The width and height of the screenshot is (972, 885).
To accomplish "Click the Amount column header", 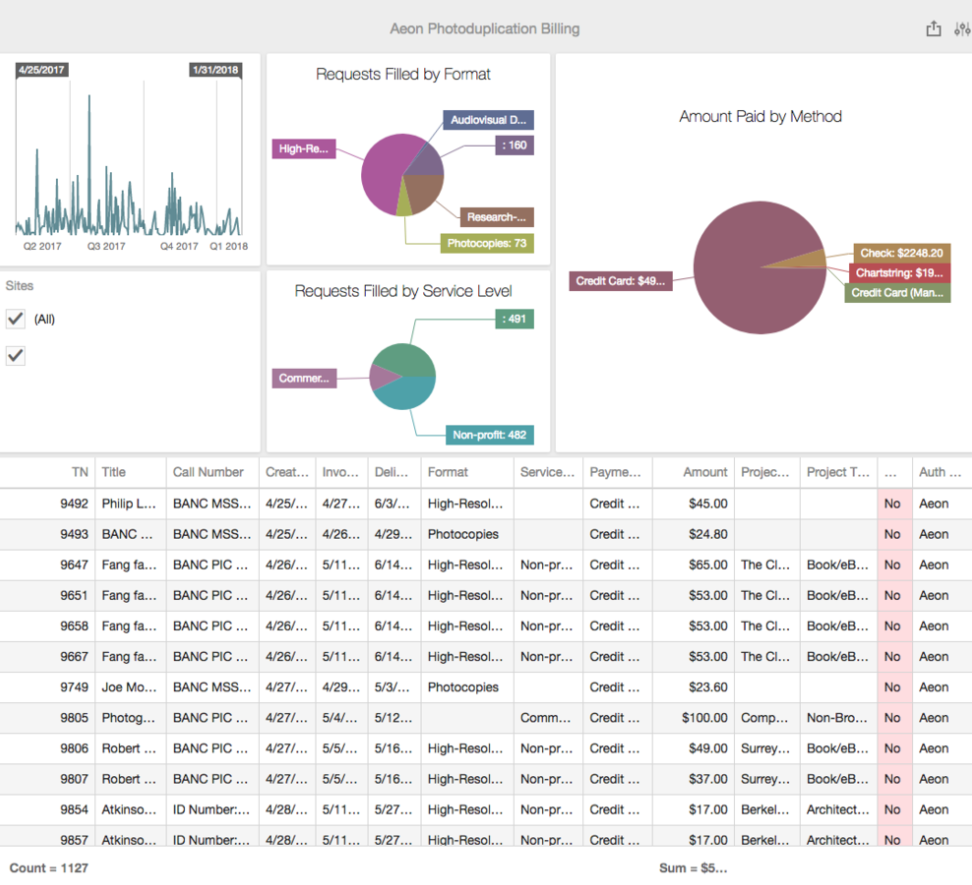I will click(x=705, y=472).
